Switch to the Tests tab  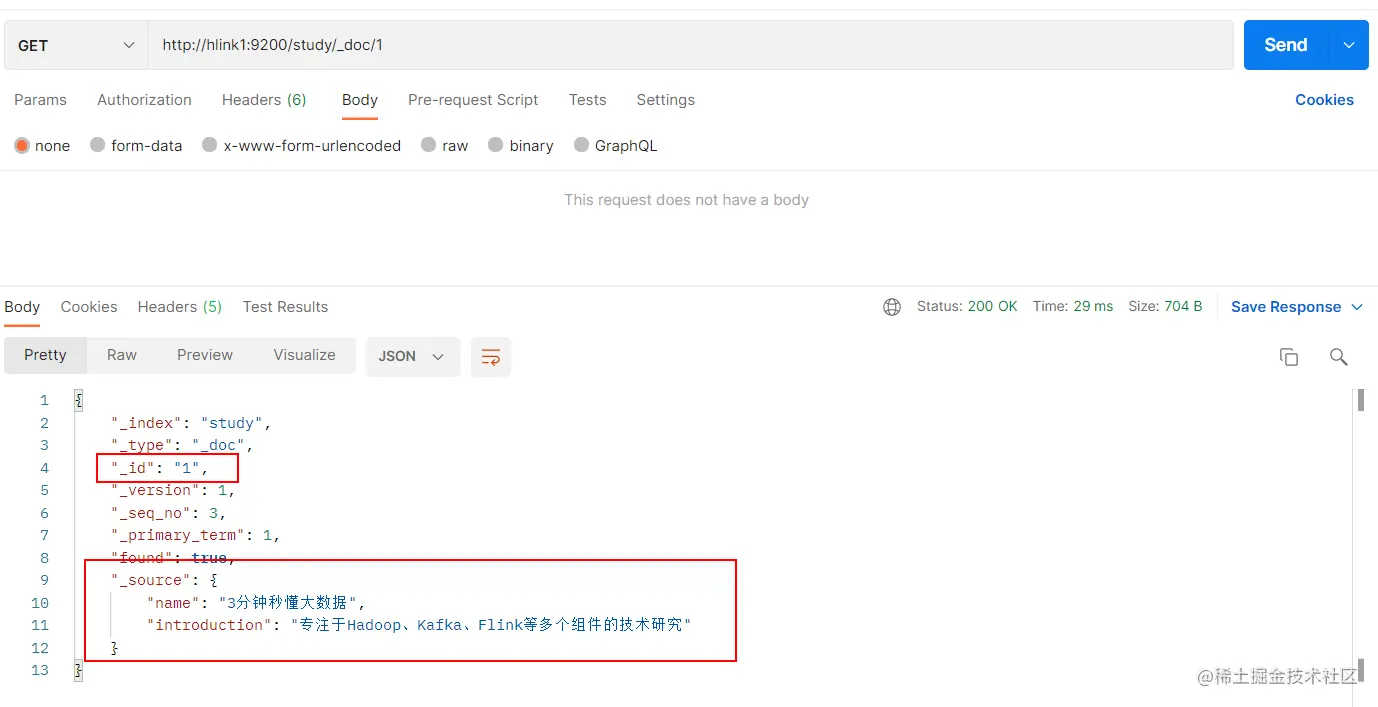pos(588,100)
